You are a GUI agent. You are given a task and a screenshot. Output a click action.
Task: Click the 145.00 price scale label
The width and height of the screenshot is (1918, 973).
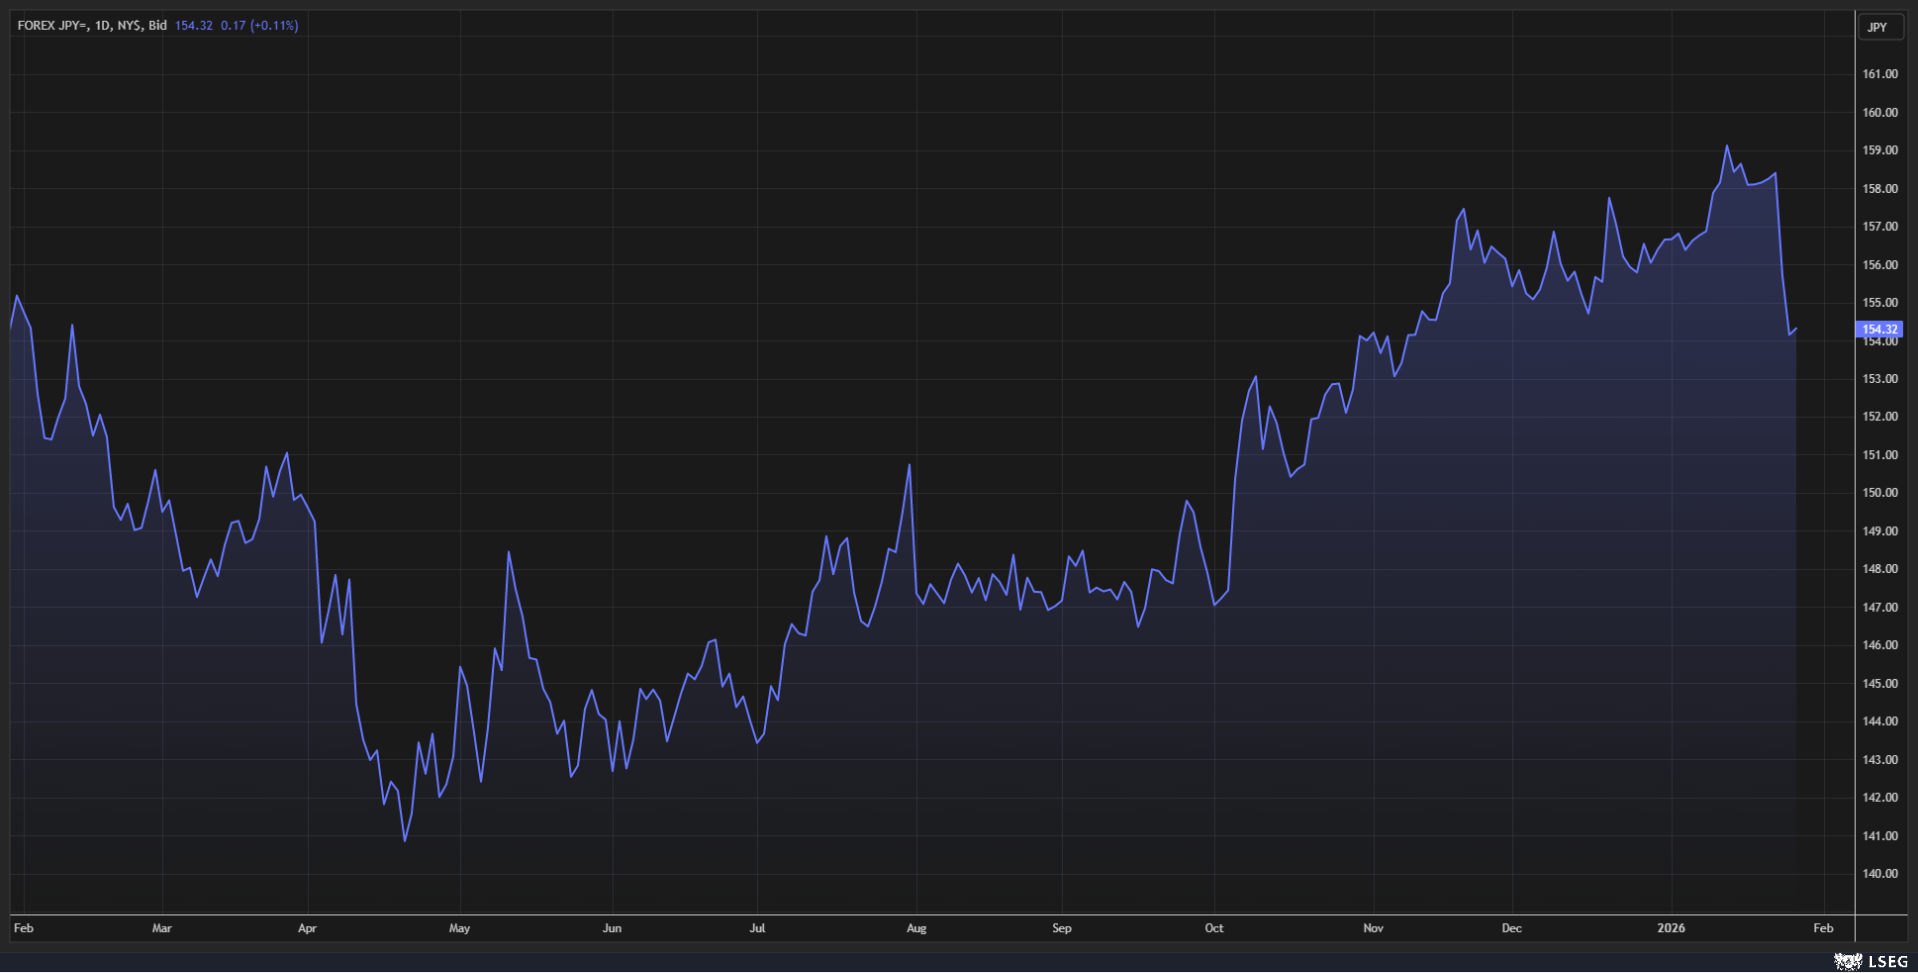(x=1879, y=684)
